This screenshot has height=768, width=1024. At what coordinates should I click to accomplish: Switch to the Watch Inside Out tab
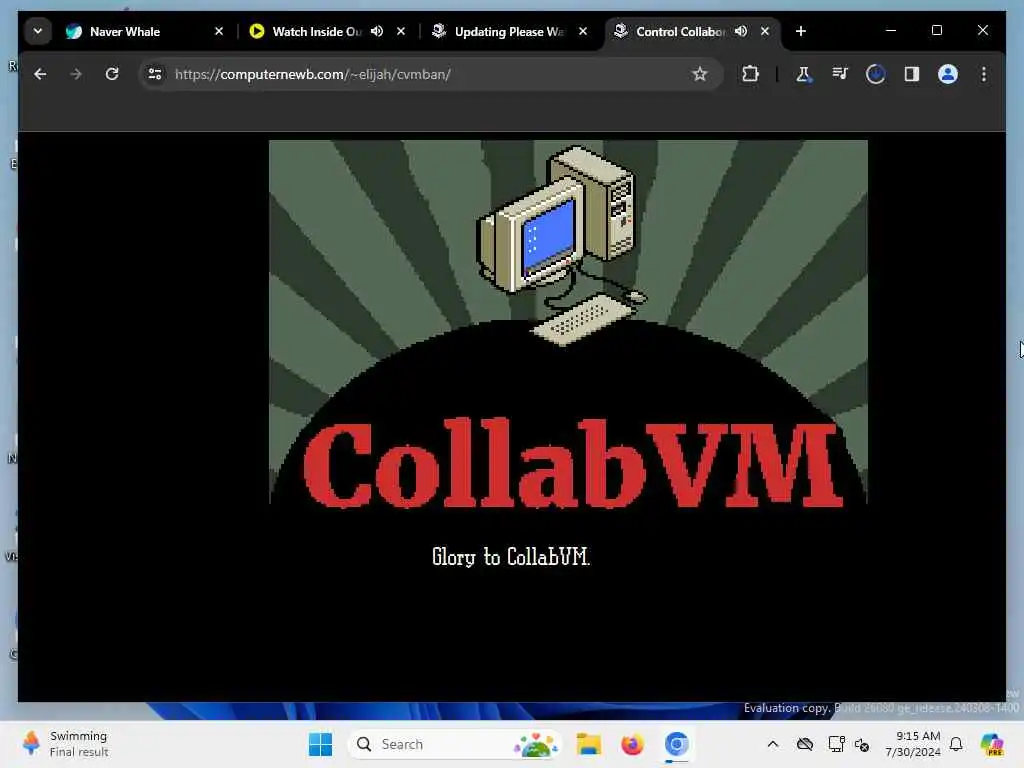[316, 31]
